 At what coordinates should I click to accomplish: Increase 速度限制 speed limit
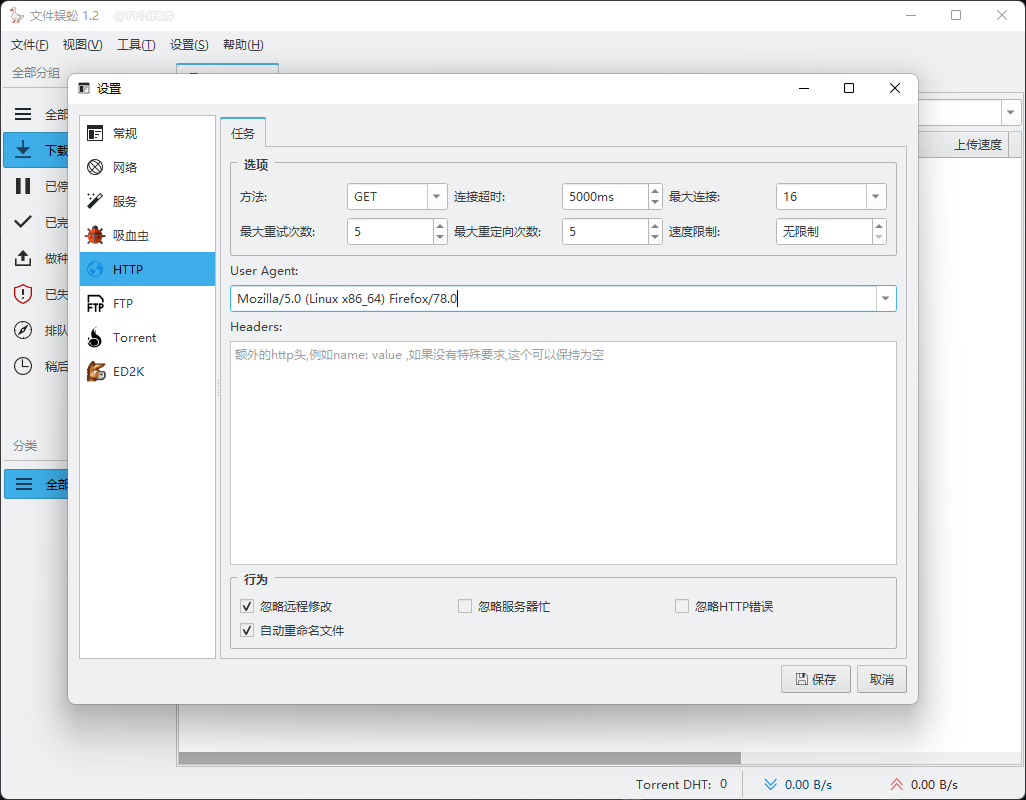click(879, 226)
